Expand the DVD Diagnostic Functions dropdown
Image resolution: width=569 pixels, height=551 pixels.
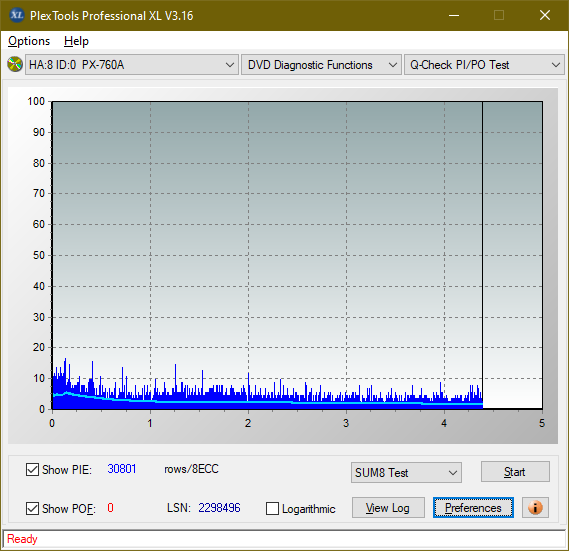click(x=321, y=65)
